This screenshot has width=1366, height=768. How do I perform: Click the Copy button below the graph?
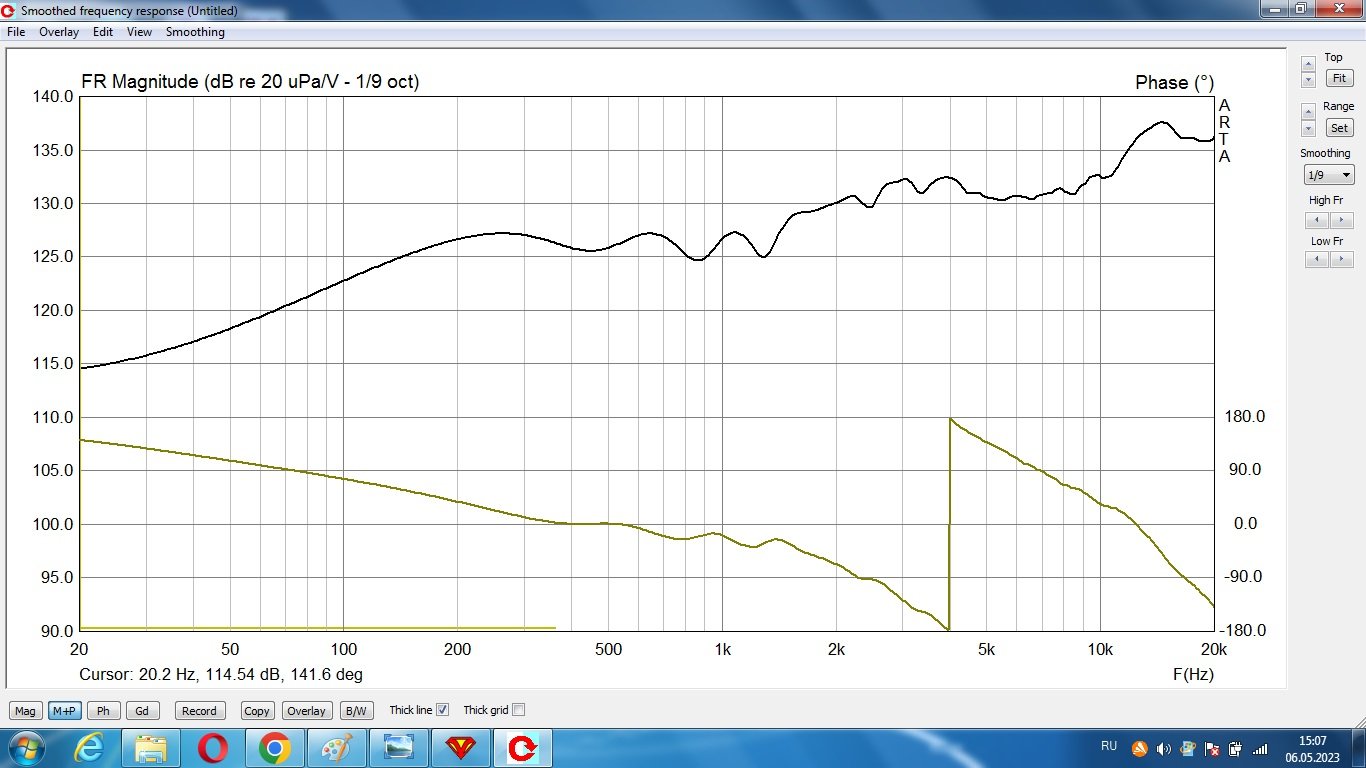[x=257, y=711]
